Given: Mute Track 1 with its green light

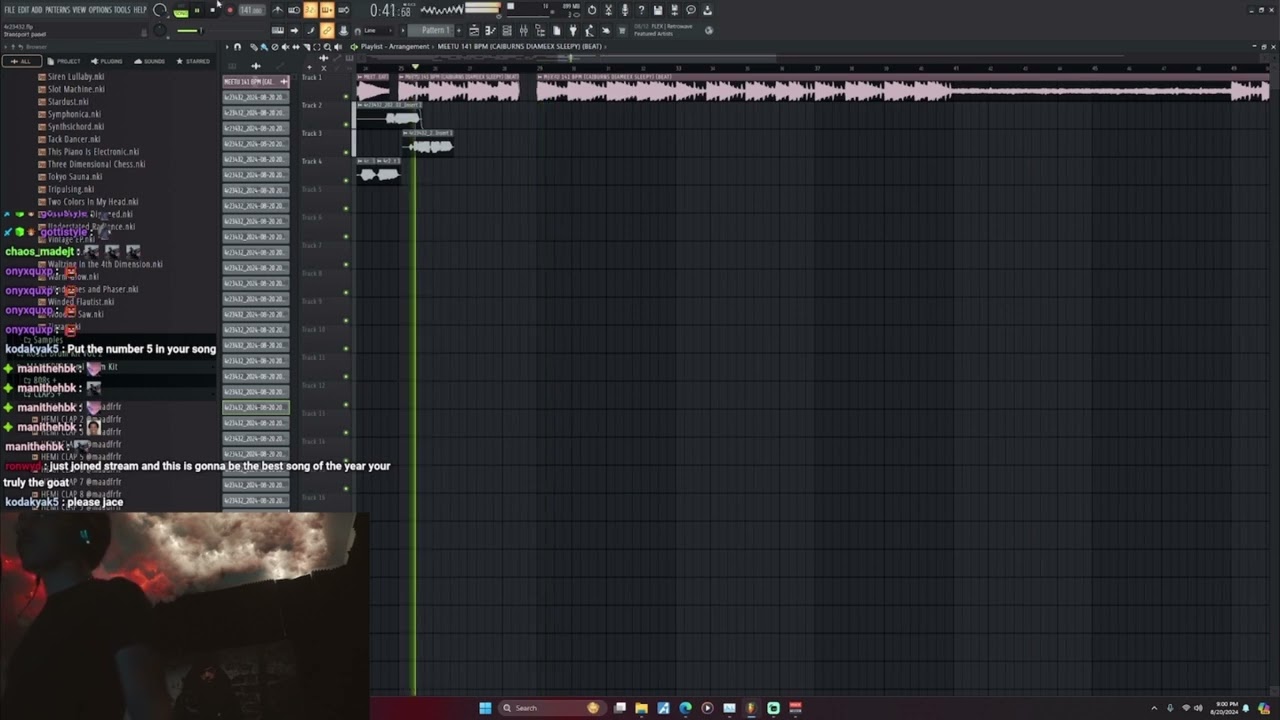Looking at the screenshot, I should [346, 97].
